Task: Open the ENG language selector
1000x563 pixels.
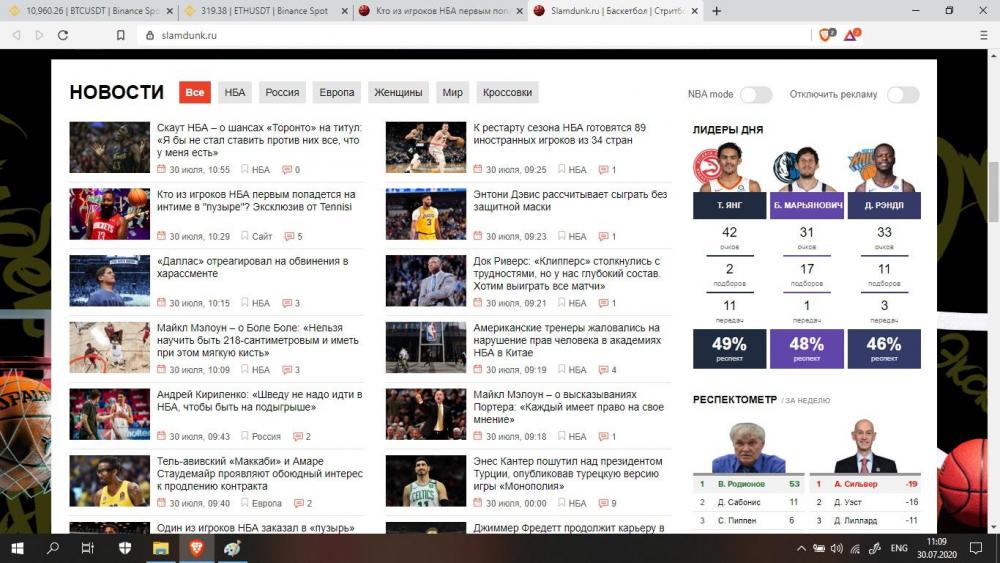Action: [899, 548]
